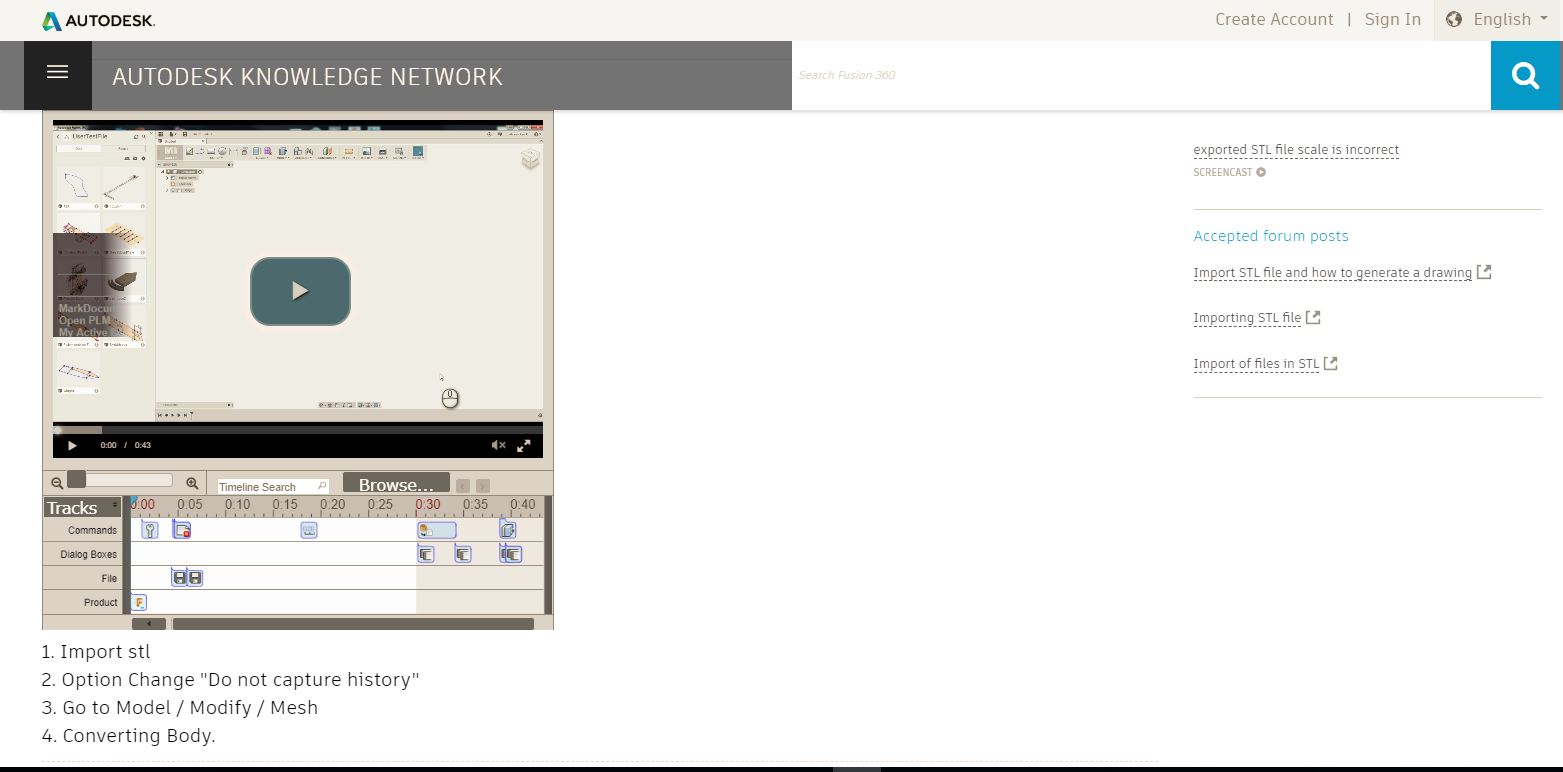Click external link icon beside 'Importing STL file'
This screenshot has height=772, width=1563.
(1314, 317)
